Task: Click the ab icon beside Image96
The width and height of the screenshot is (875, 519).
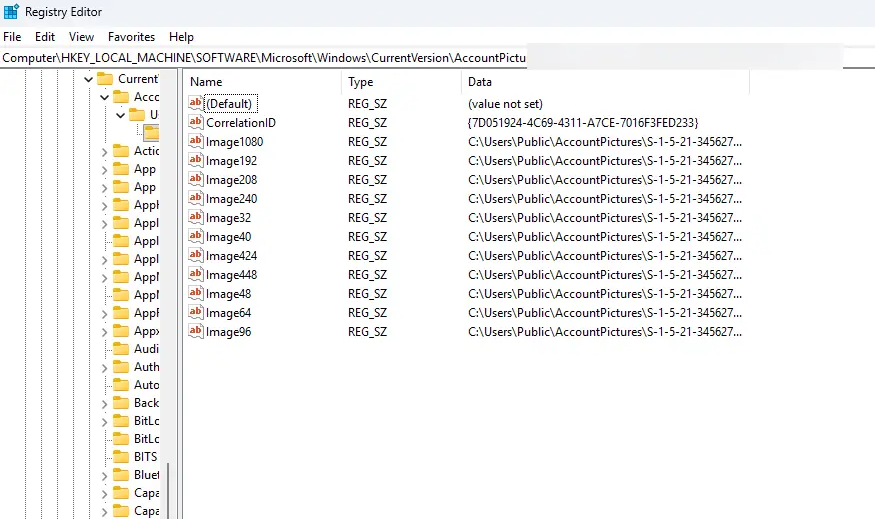Action: (195, 331)
